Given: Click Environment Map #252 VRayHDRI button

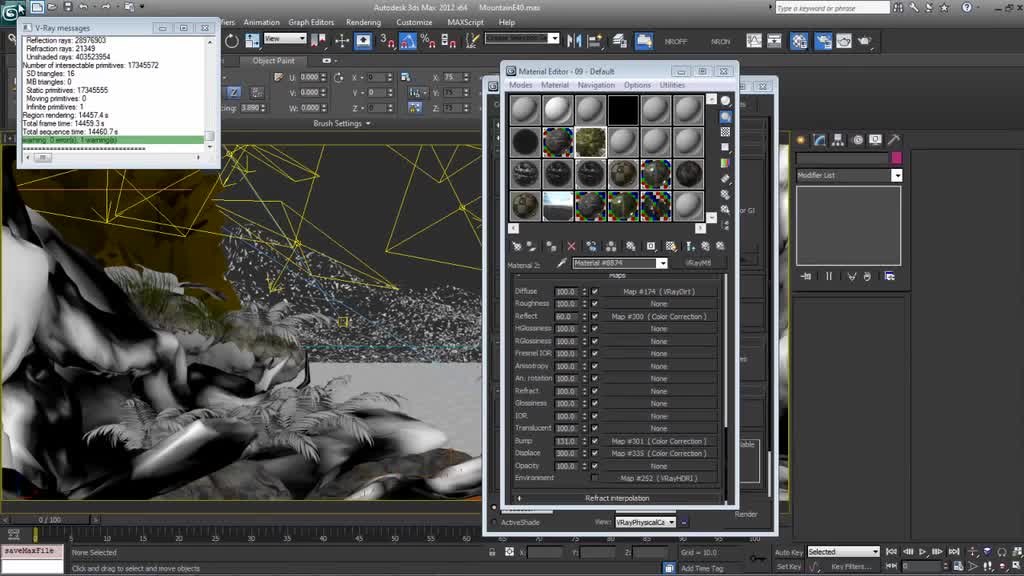Looking at the screenshot, I should 659,478.
